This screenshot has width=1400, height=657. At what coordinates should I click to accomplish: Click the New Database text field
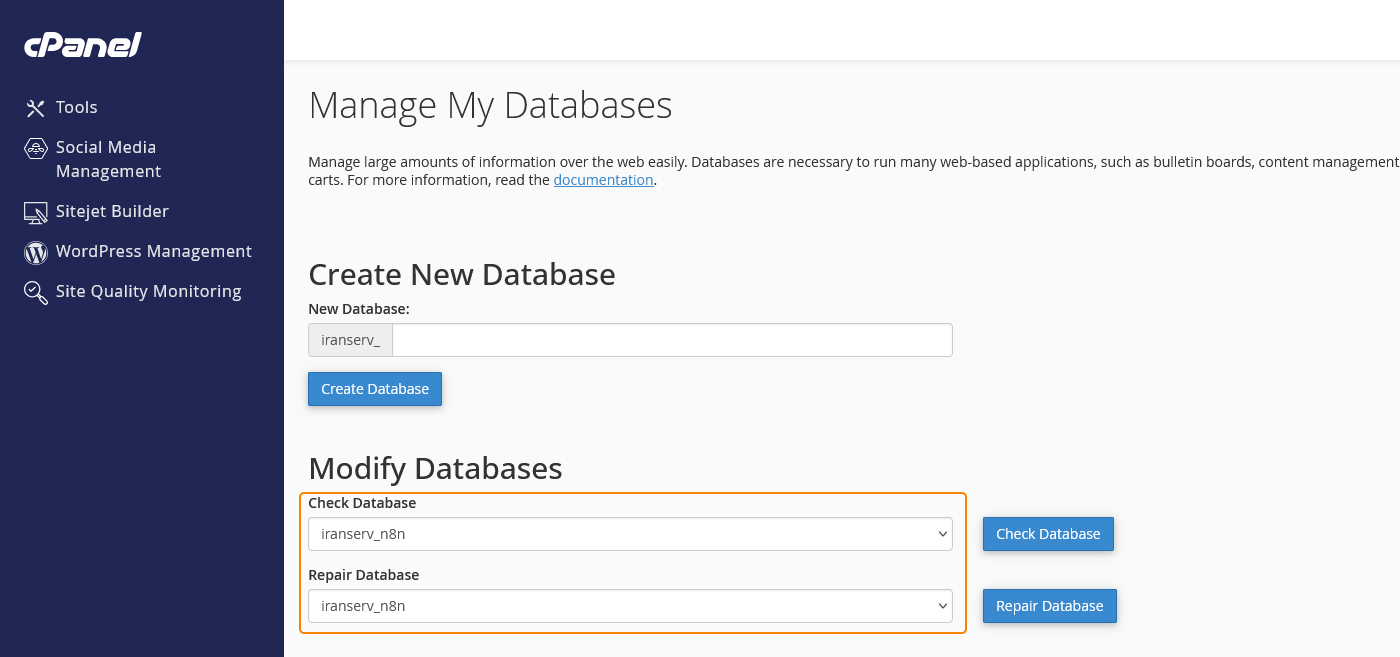670,339
